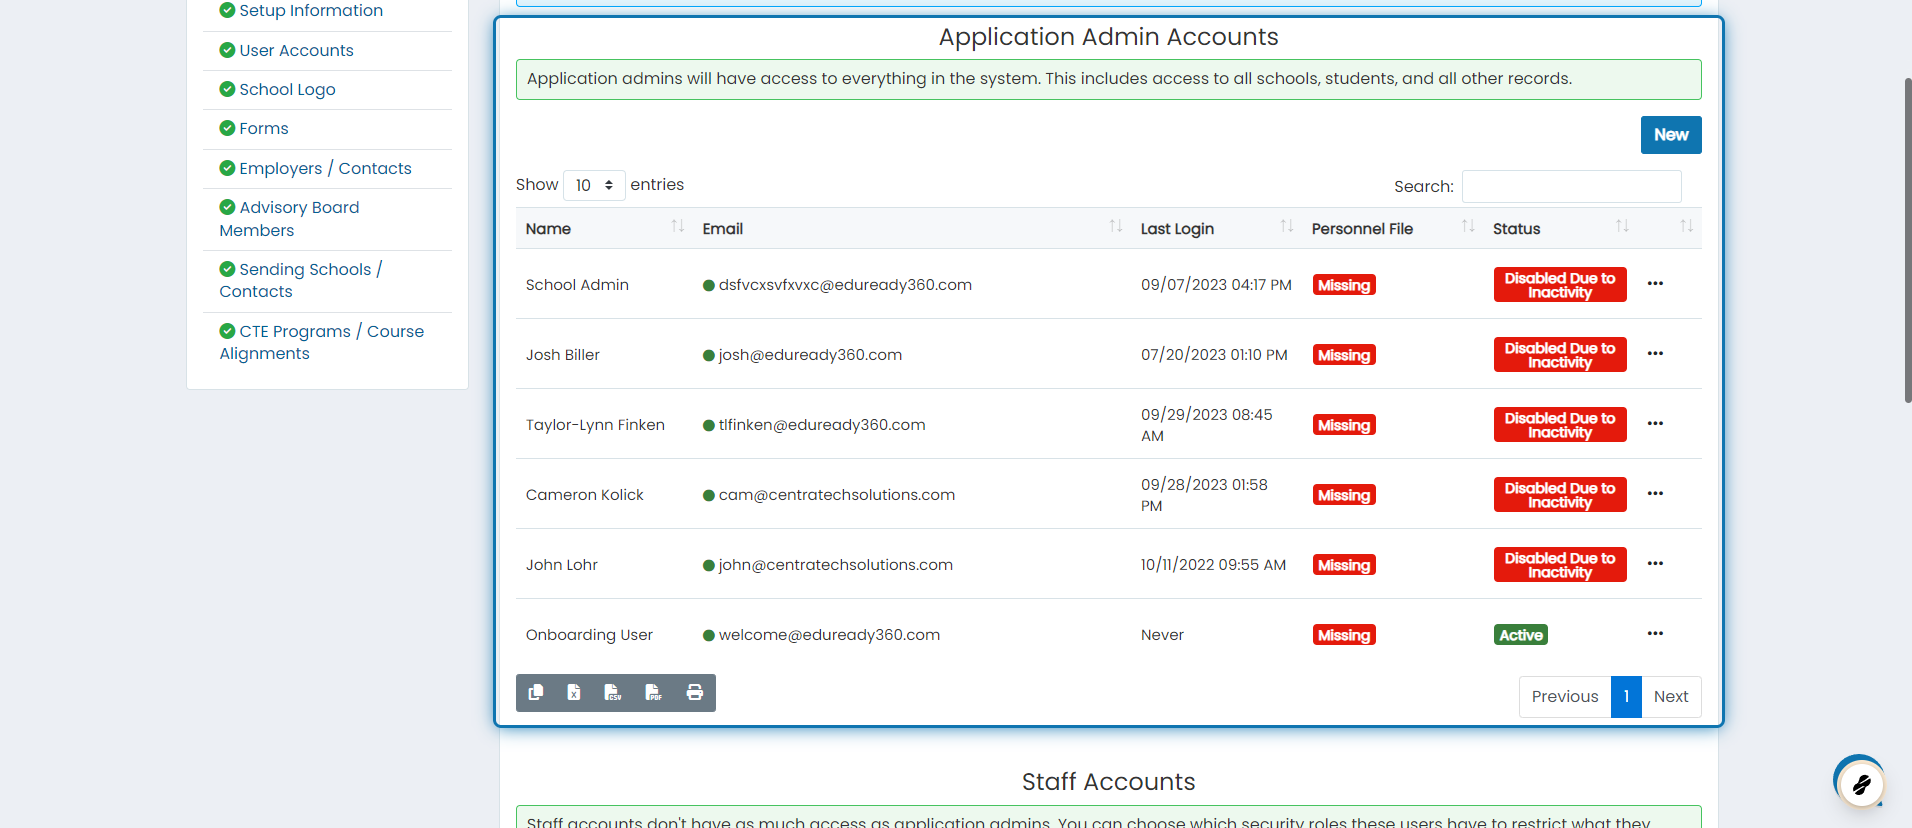The width and height of the screenshot is (1912, 828).
Task: Open the Show entries count dropdown
Action: pos(594,185)
